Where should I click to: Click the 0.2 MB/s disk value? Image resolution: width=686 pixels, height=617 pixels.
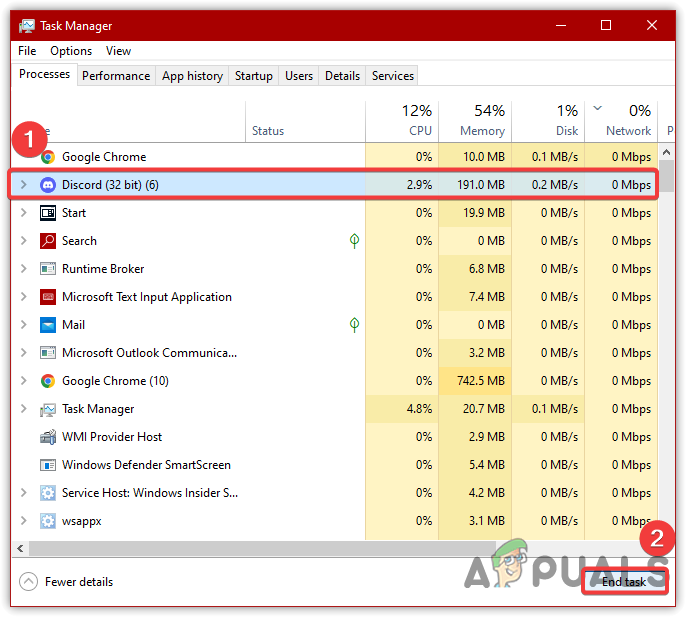[x=555, y=185]
